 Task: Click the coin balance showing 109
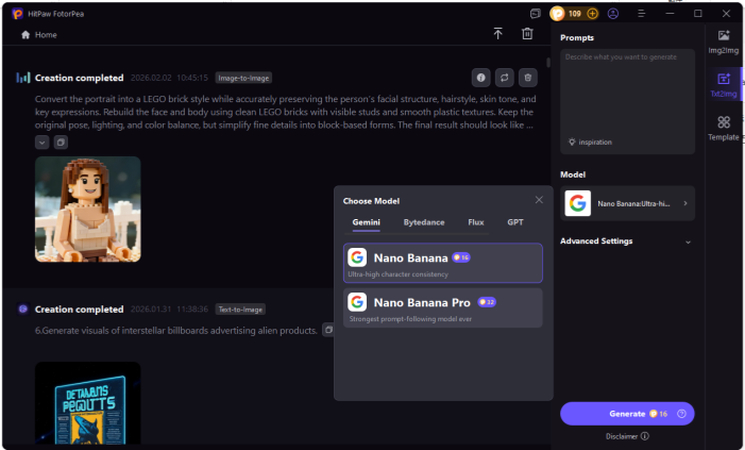tap(574, 14)
